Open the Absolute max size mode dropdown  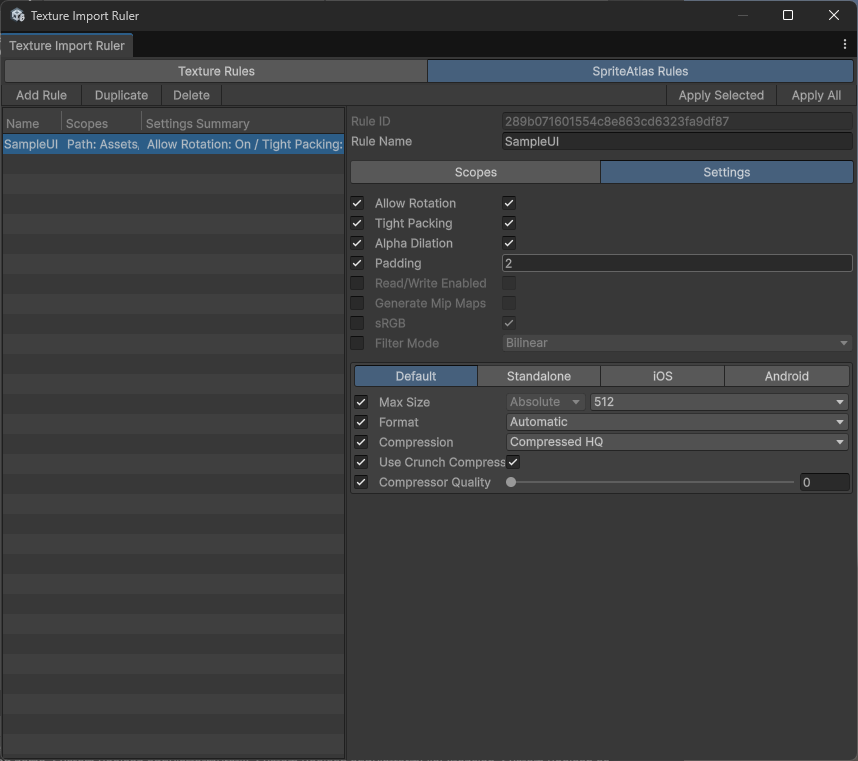(545, 402)
